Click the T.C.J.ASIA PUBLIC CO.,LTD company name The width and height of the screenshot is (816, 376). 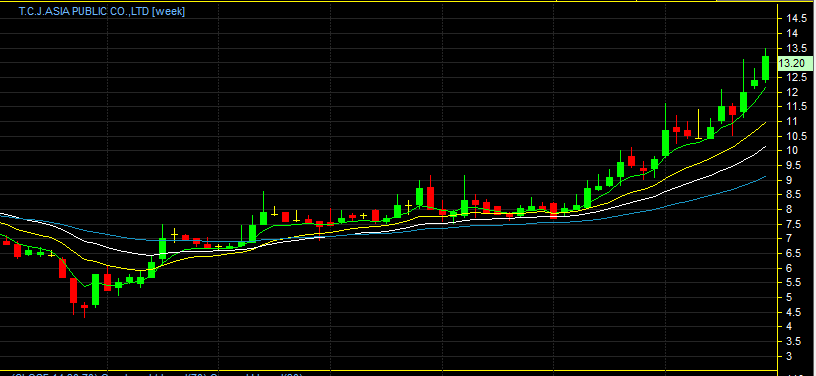tap(84, 11)
